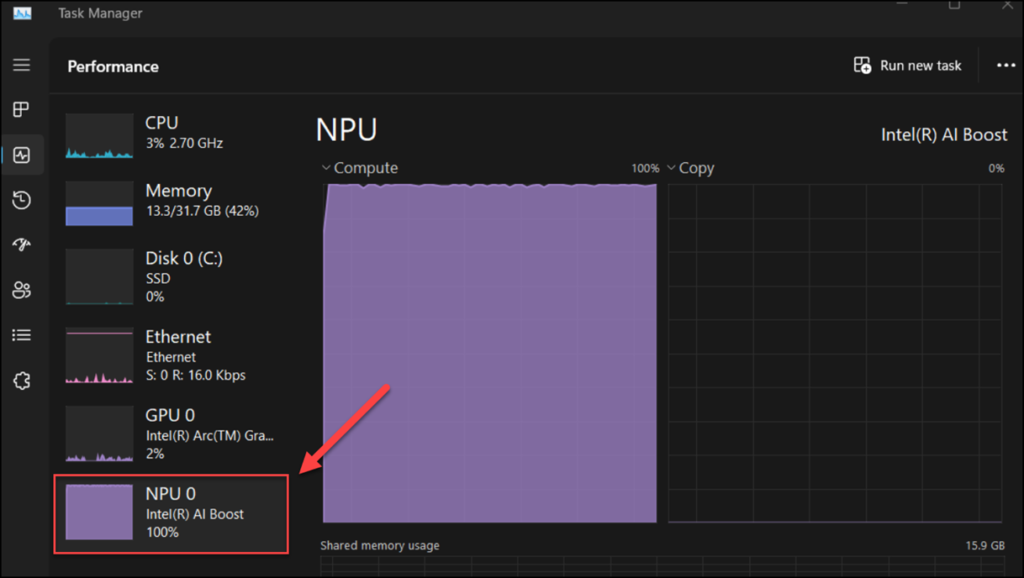Open the Services puzzle-piece icon

pyautogui.click(x=21, y=380)
